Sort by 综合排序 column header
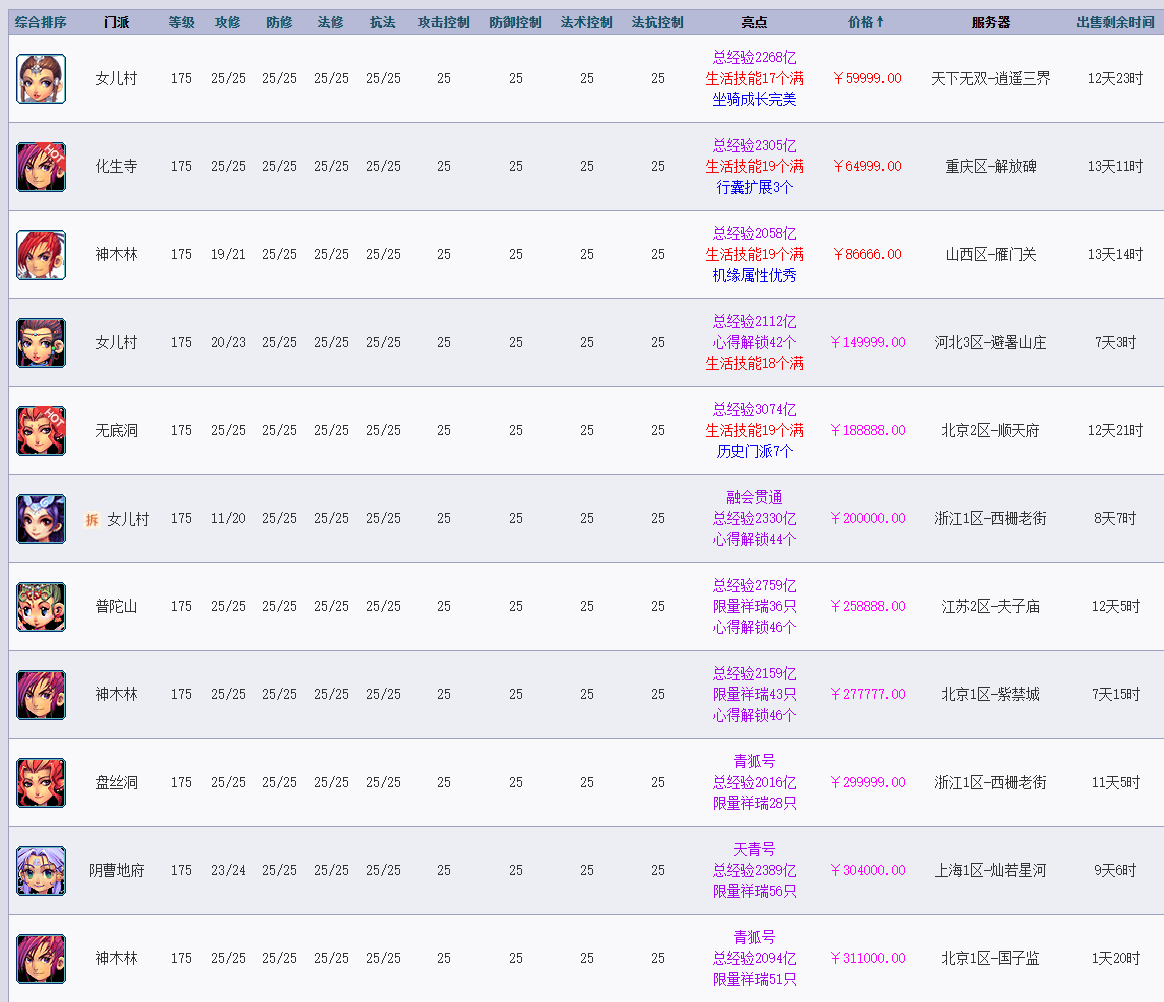 (41, 22)
